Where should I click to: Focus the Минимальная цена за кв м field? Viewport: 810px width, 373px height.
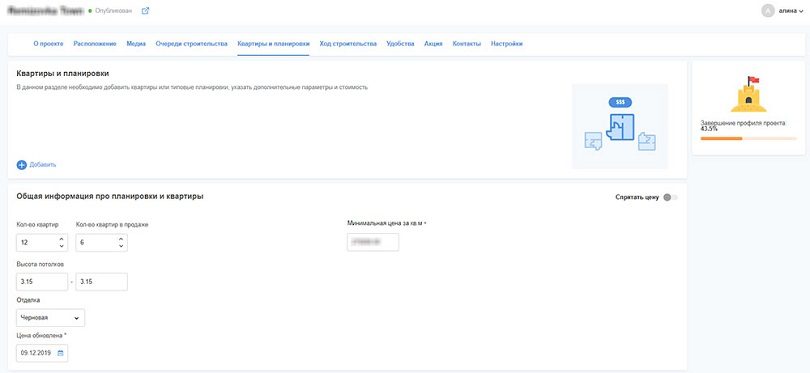[x=373, y=242]
